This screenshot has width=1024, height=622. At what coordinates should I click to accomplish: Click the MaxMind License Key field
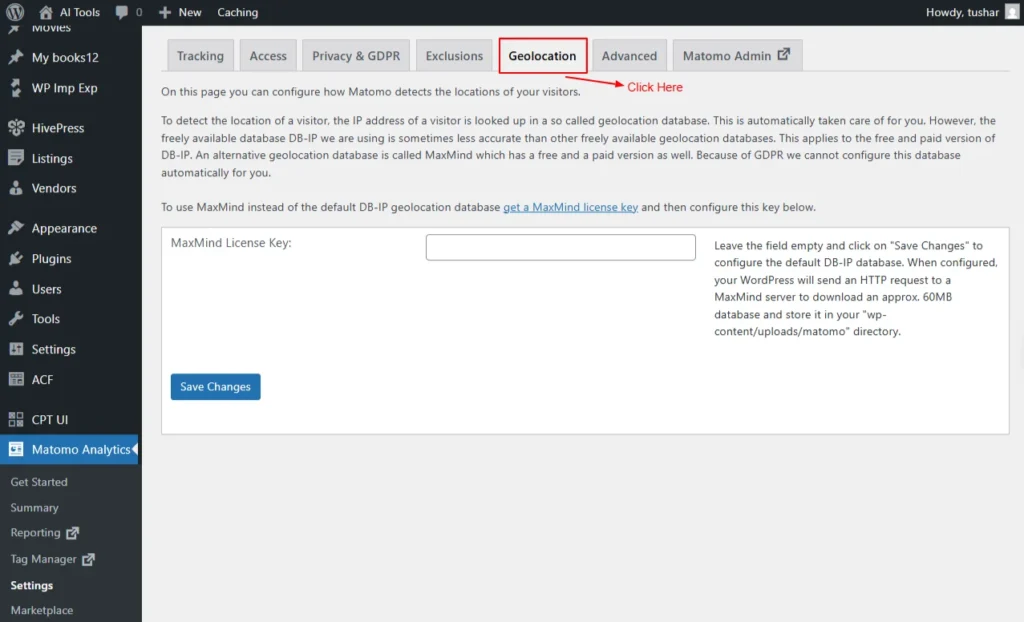point(560,247)
